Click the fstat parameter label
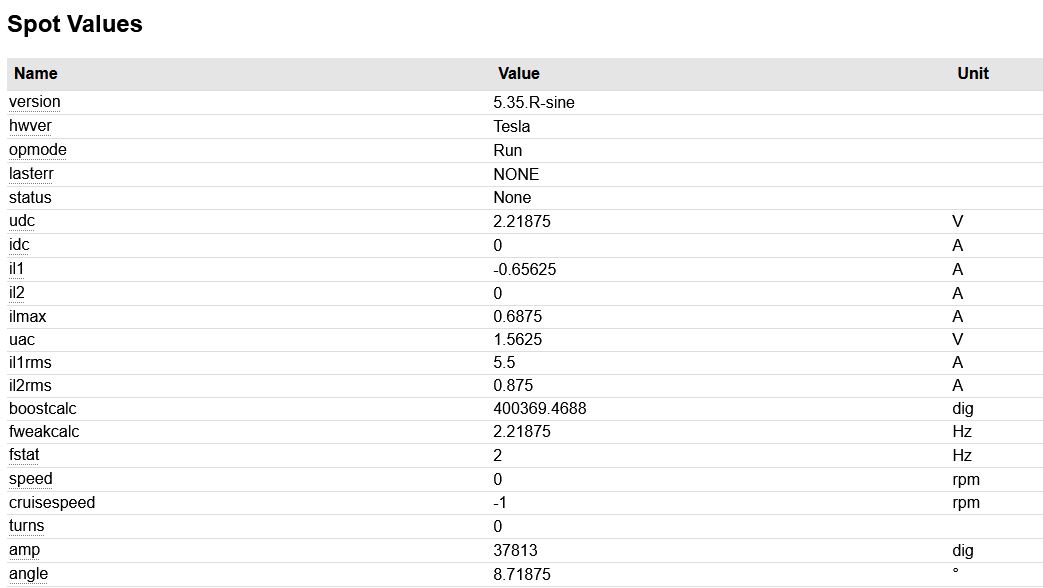Image resolution: width=1043 pixels, height=588 pixels. pos(25,455)
